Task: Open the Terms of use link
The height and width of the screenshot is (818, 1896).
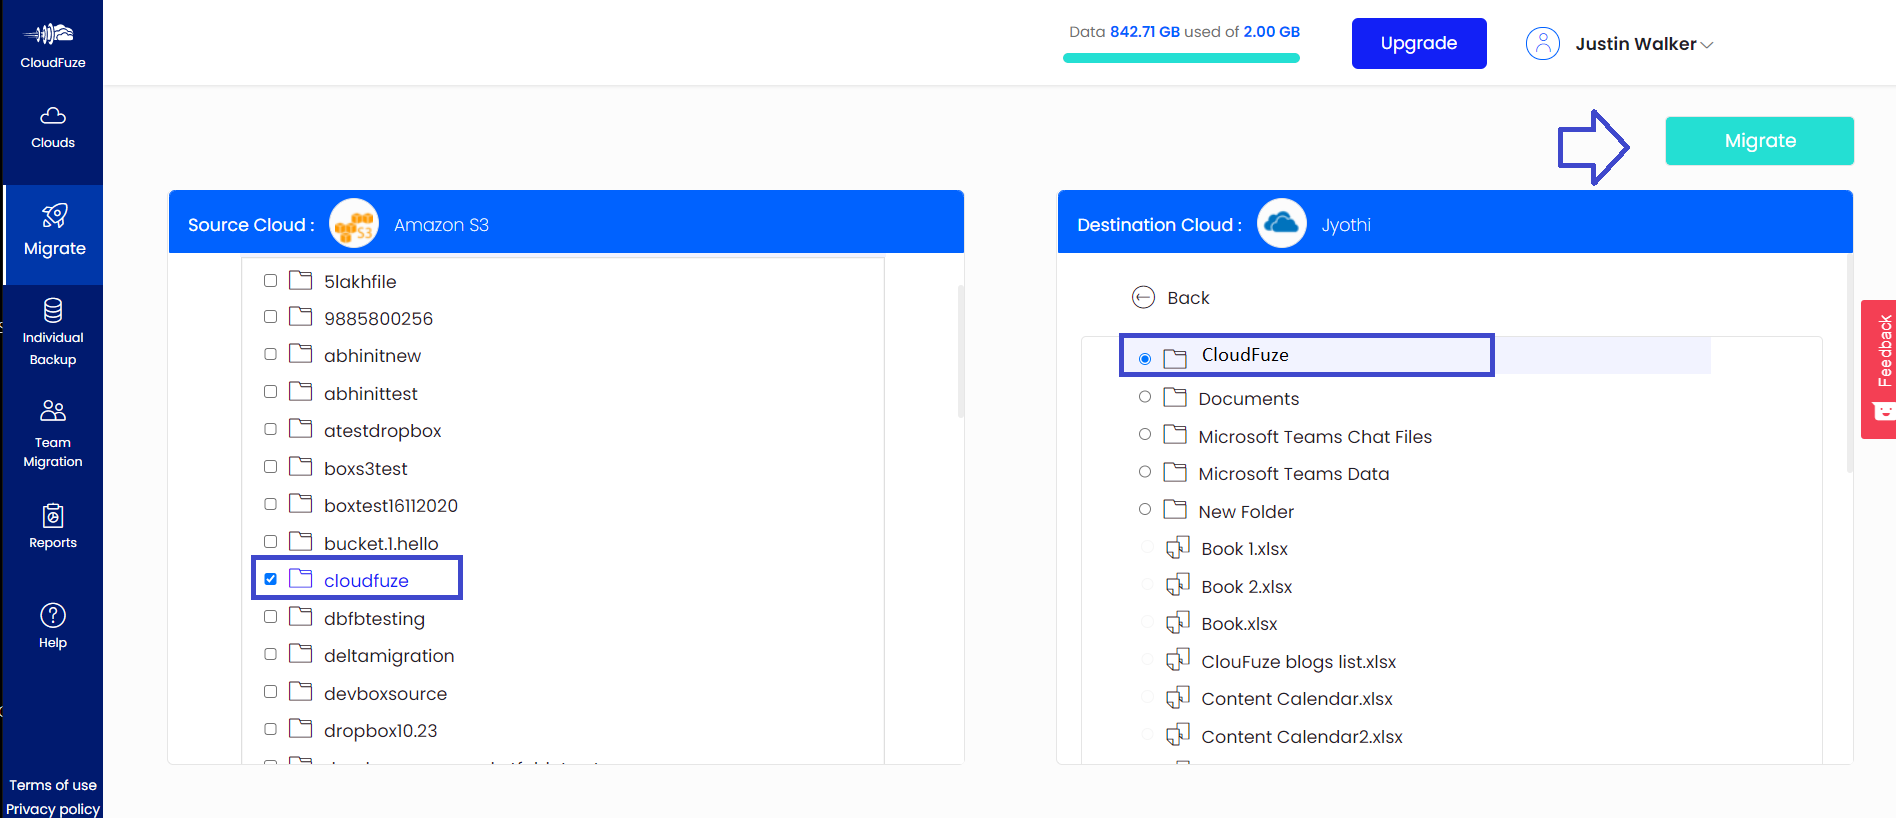Action: tap(53, 785)
